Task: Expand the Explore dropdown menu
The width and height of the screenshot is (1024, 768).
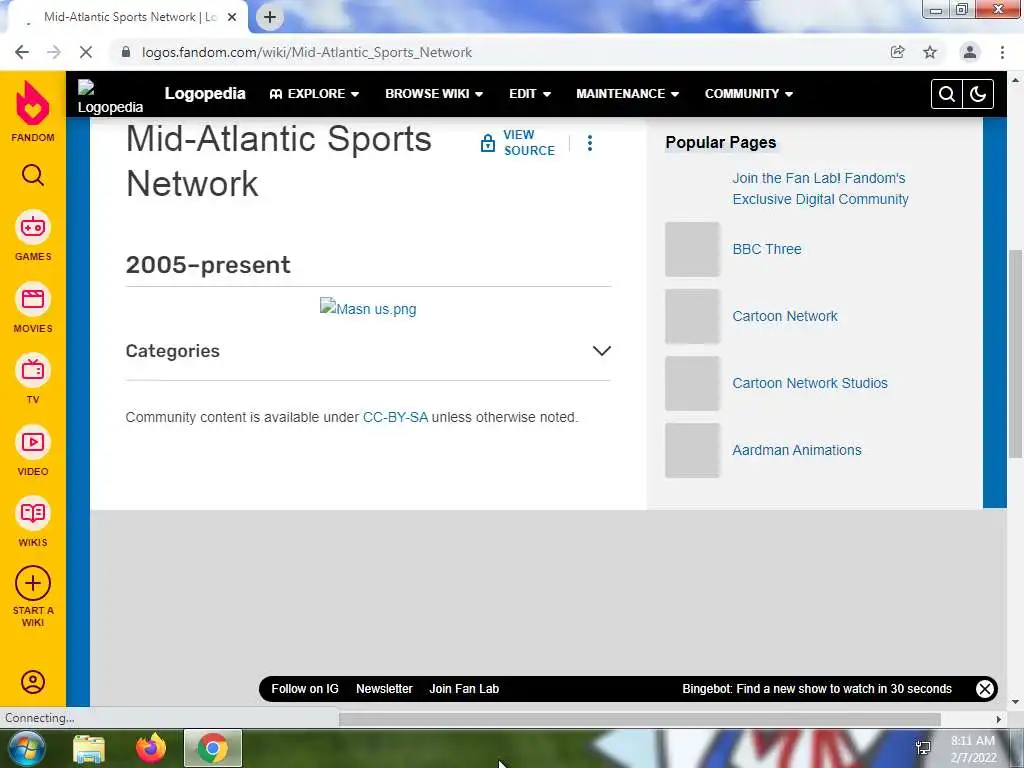Action: pos(314,94)
